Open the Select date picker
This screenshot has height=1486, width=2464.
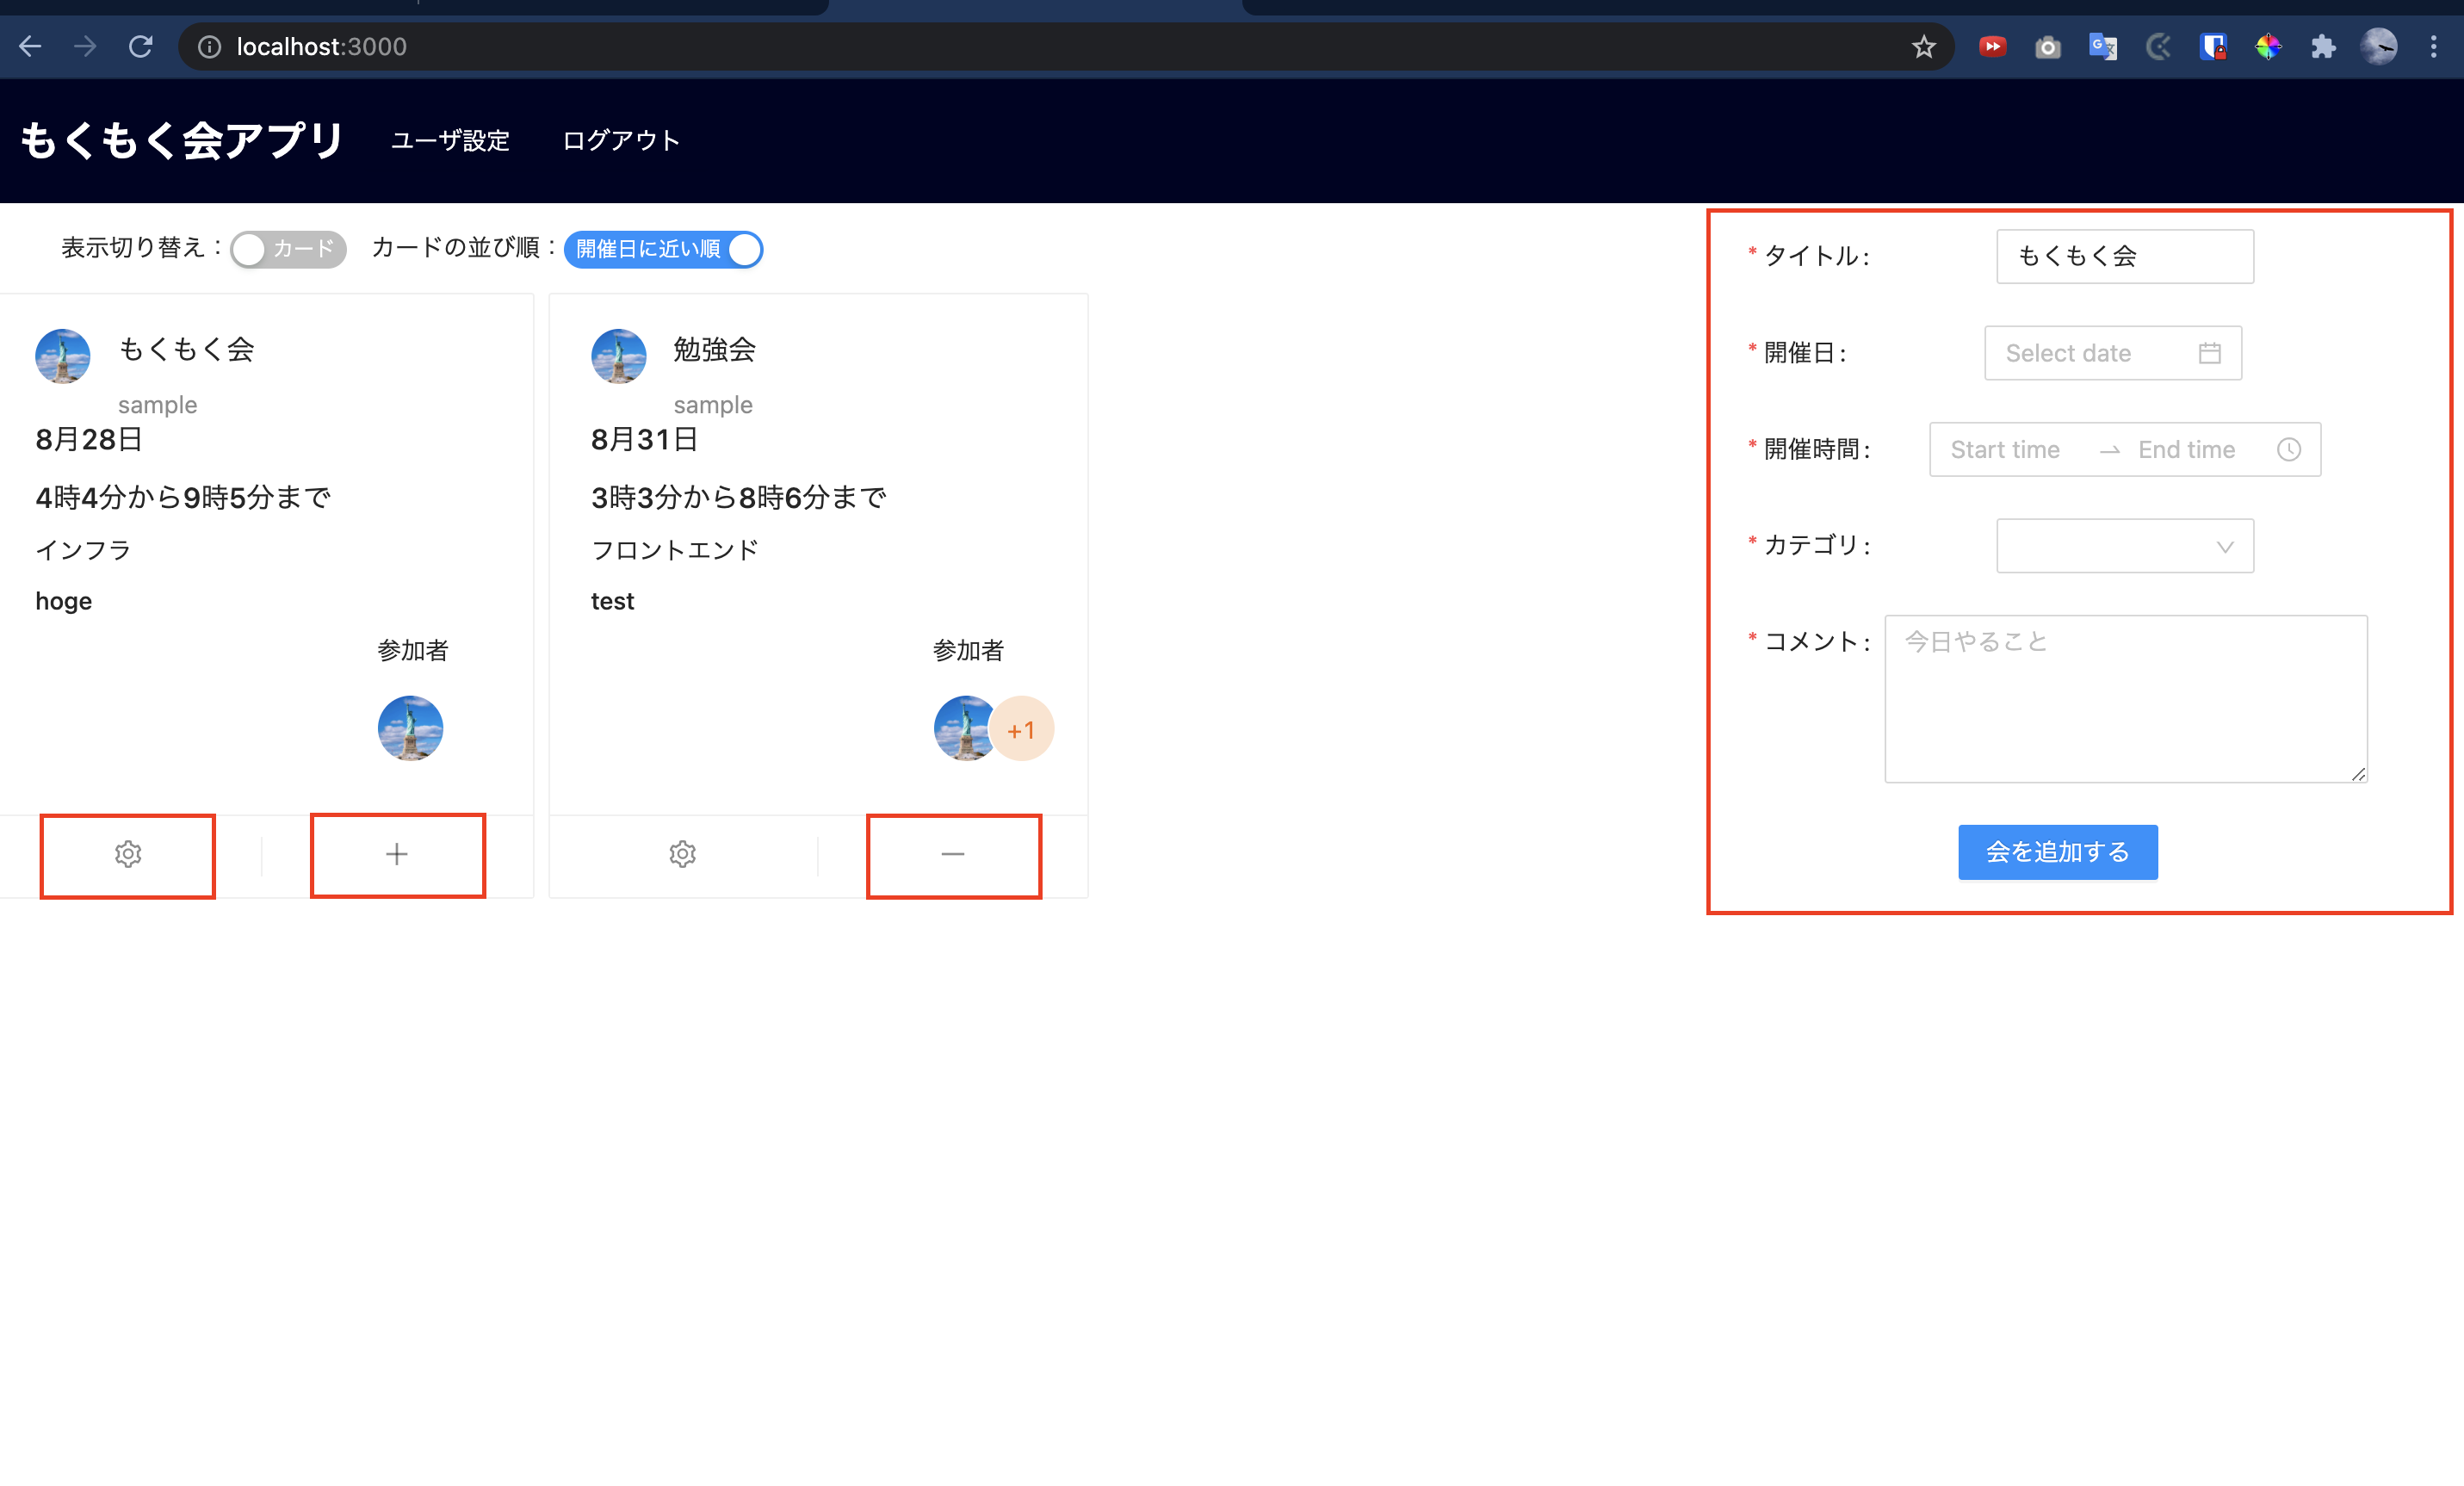[x=2113, y=353]
